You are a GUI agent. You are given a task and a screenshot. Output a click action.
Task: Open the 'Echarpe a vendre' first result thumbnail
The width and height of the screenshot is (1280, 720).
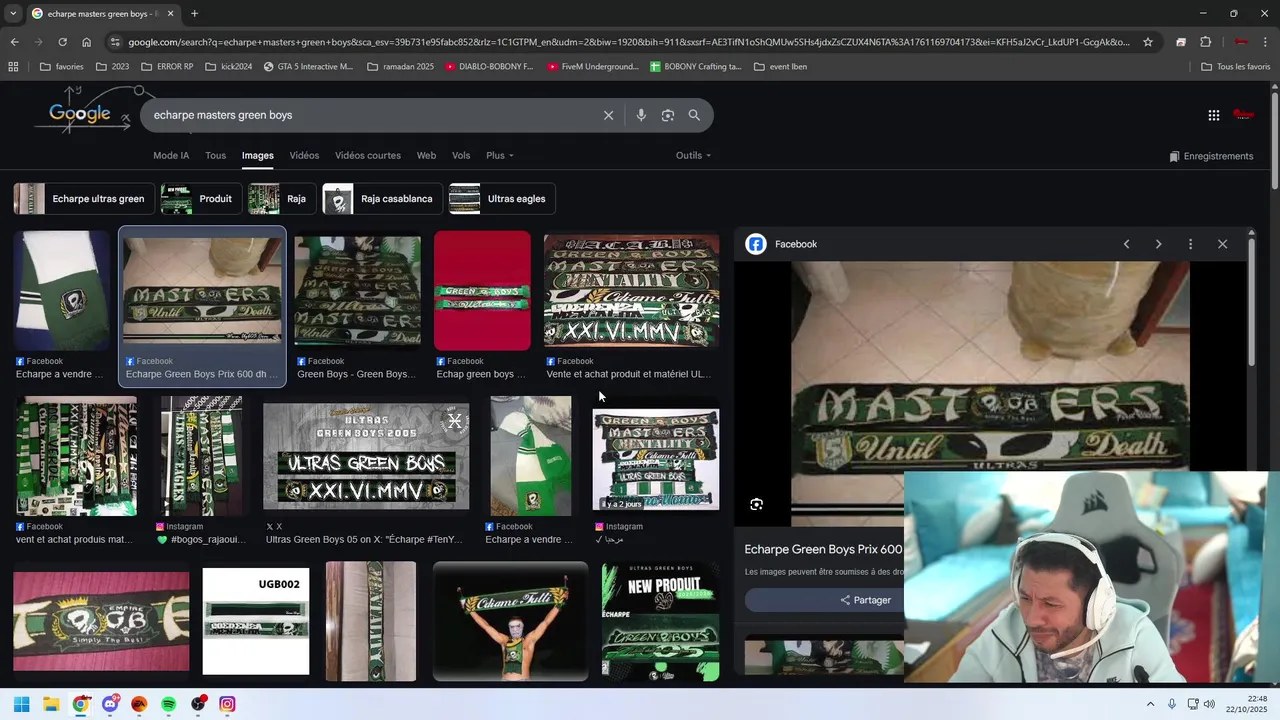pyautogui.click(x=62, y=291)
